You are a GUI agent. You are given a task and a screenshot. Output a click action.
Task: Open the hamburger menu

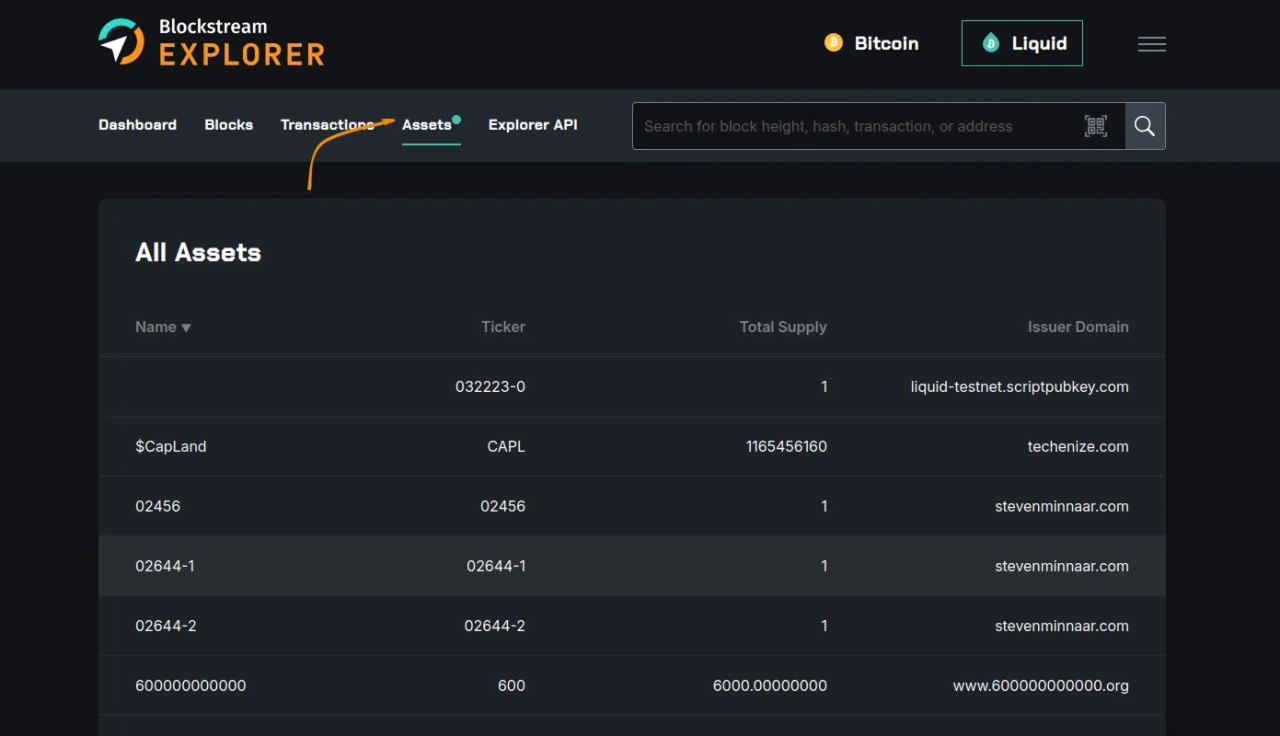coord(1151,44)
